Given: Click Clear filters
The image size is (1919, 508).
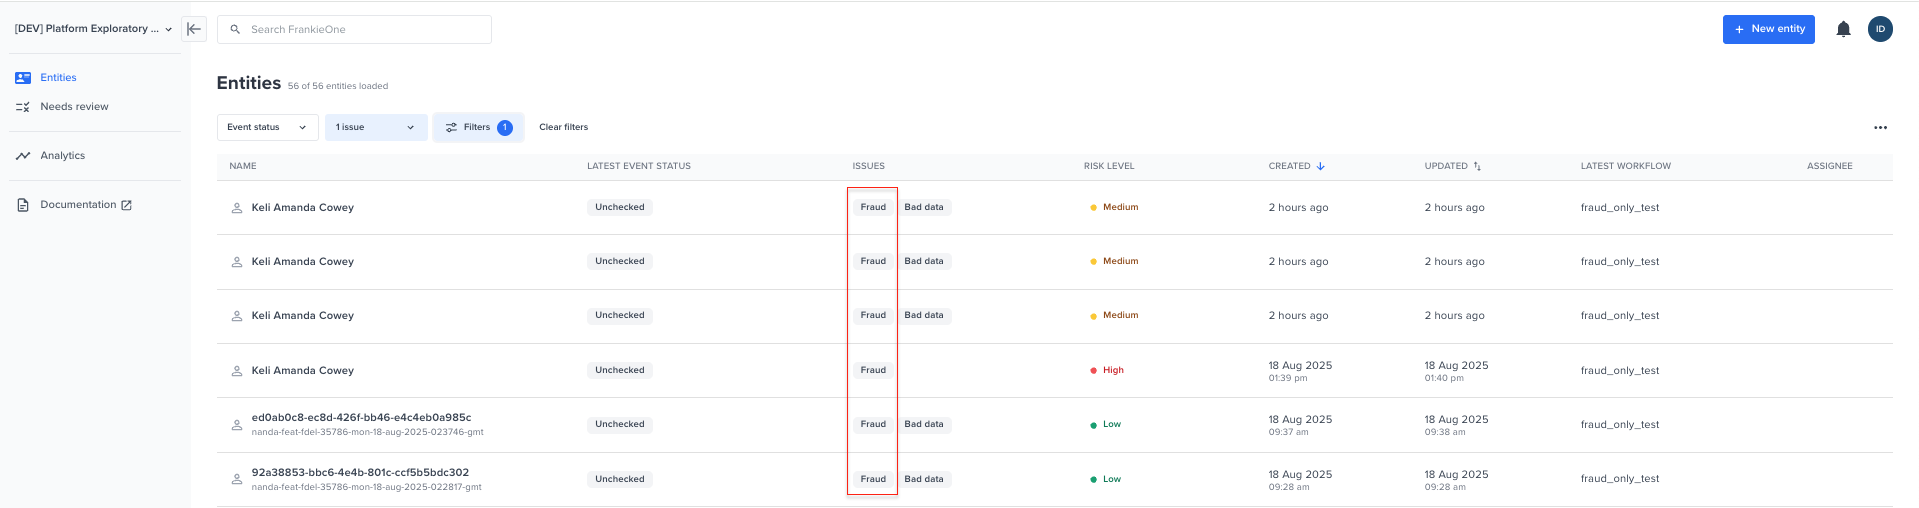Looking at the screenshot, I should click(563, 128).
